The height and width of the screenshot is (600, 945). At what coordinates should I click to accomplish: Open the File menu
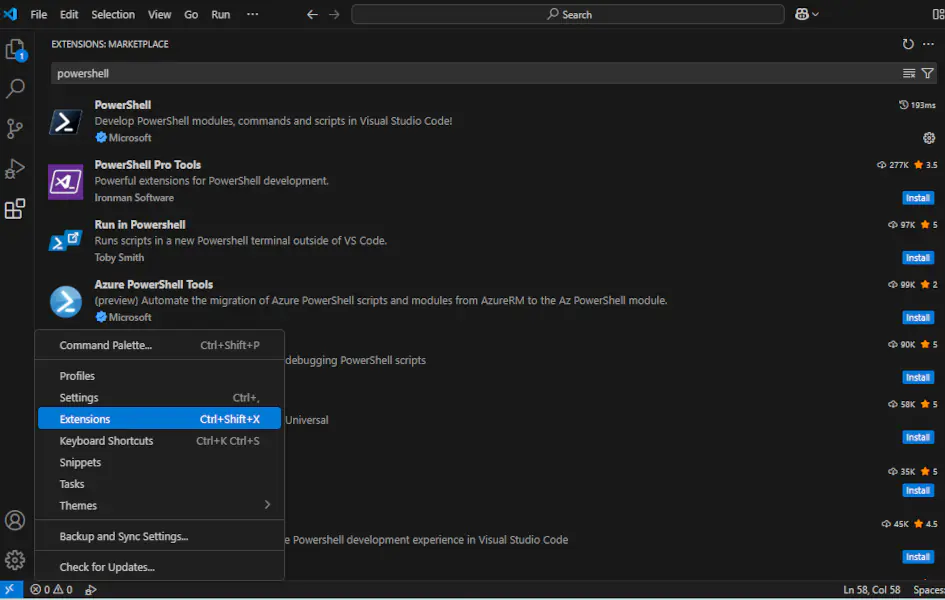[x=39, y=14]
